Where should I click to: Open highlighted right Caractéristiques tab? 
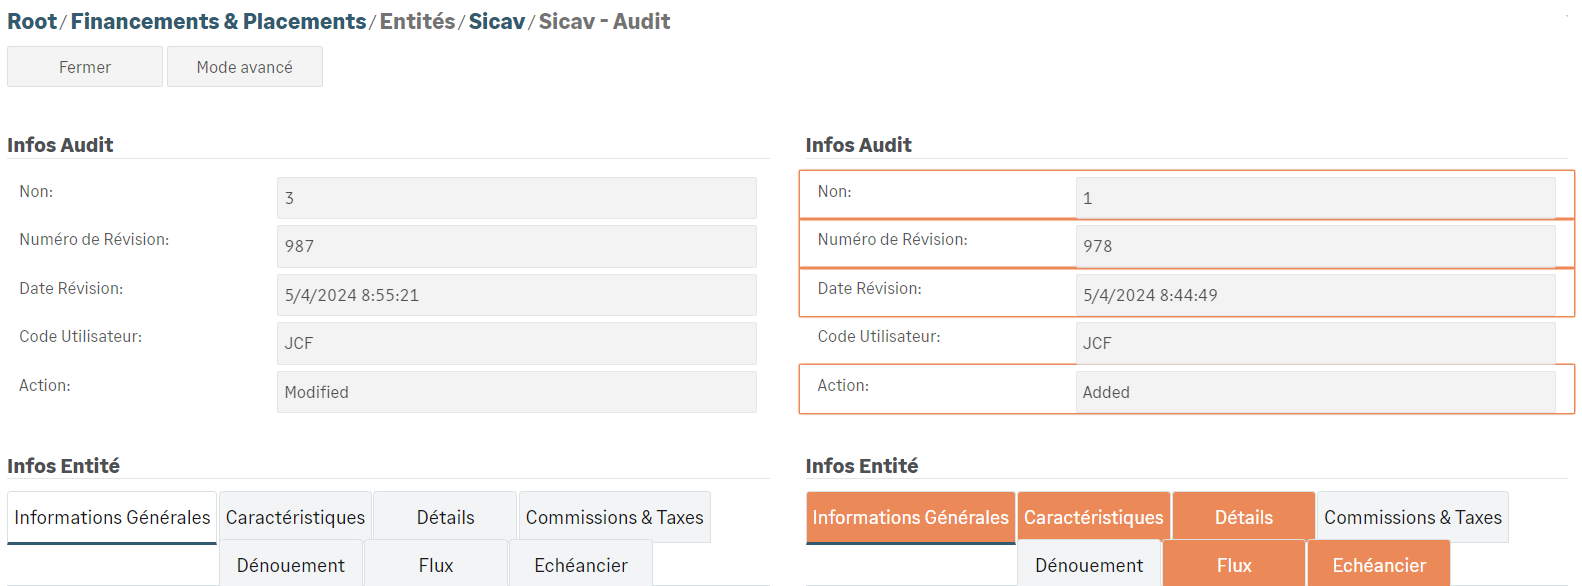coord(1093,517)
